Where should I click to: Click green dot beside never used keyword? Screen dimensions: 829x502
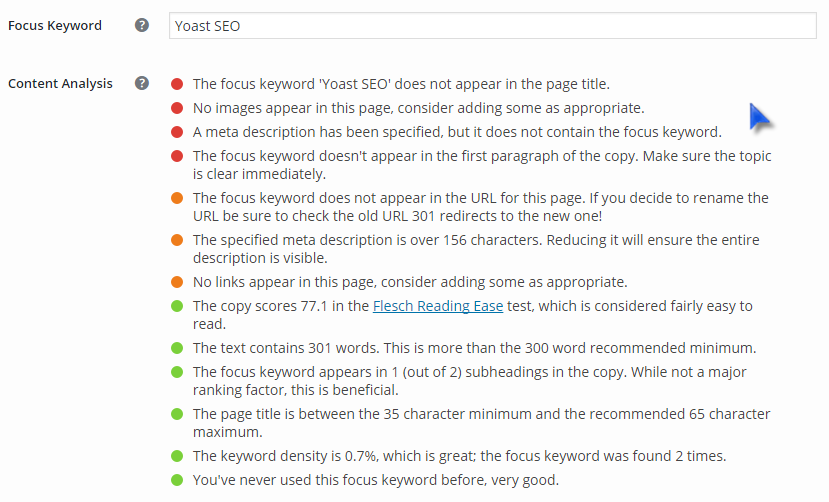point(177,480)
